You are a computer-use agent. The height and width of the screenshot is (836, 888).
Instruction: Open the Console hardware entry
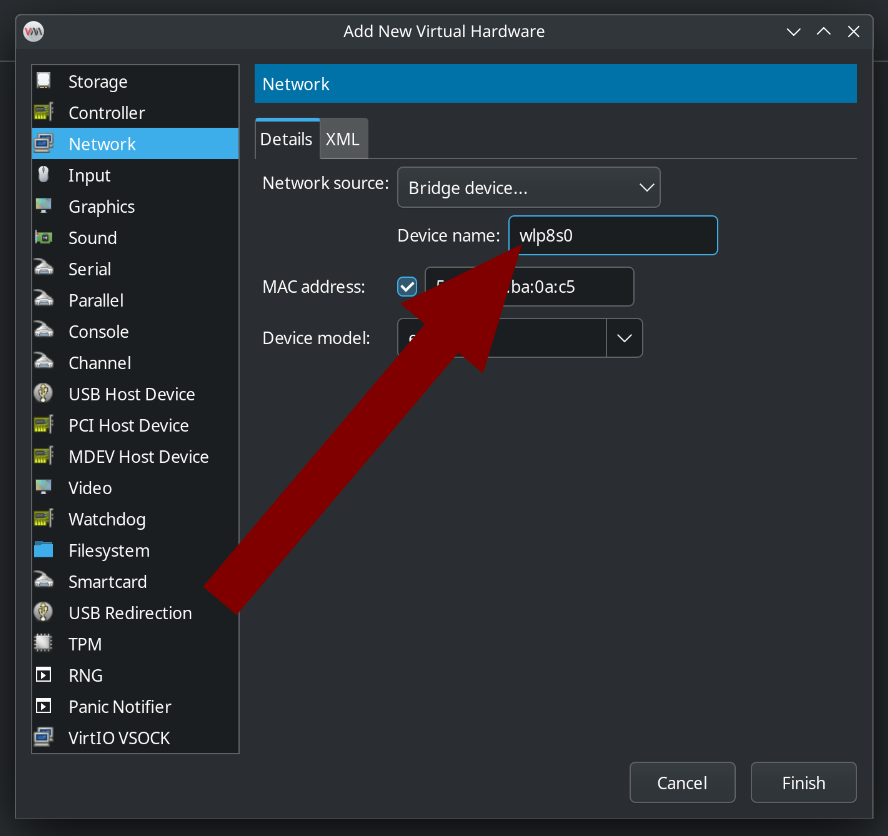[135, 331]
